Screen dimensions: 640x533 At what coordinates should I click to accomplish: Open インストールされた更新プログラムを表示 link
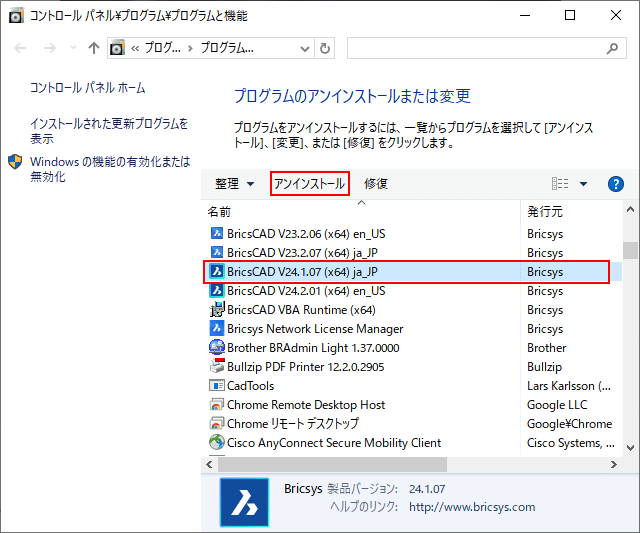tap(109, 131)
